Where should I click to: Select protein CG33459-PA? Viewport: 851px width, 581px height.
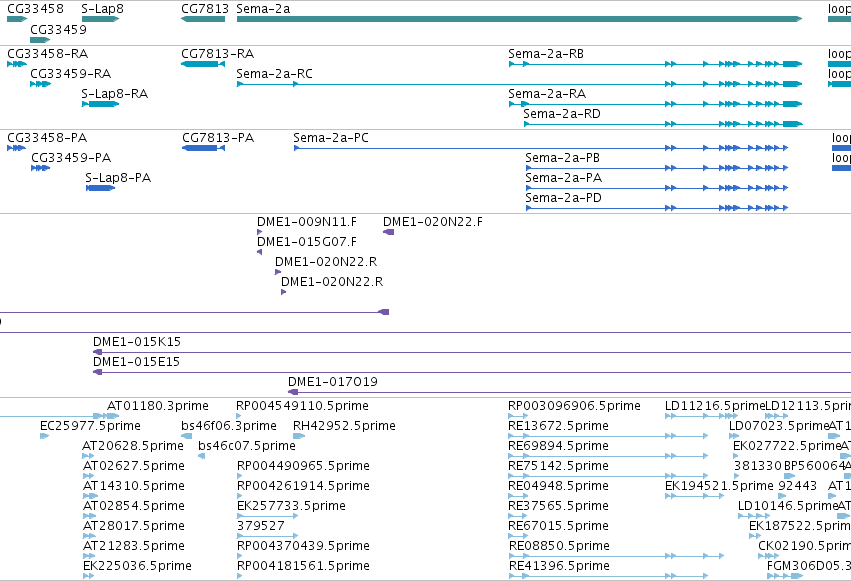coord(41,168)
